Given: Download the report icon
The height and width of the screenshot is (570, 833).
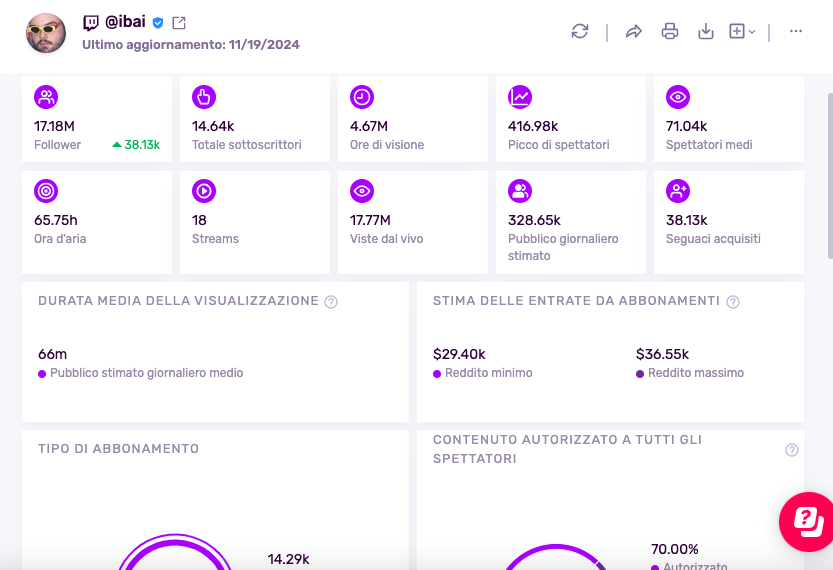Looking at the screenshot, I should click(706, 31).
